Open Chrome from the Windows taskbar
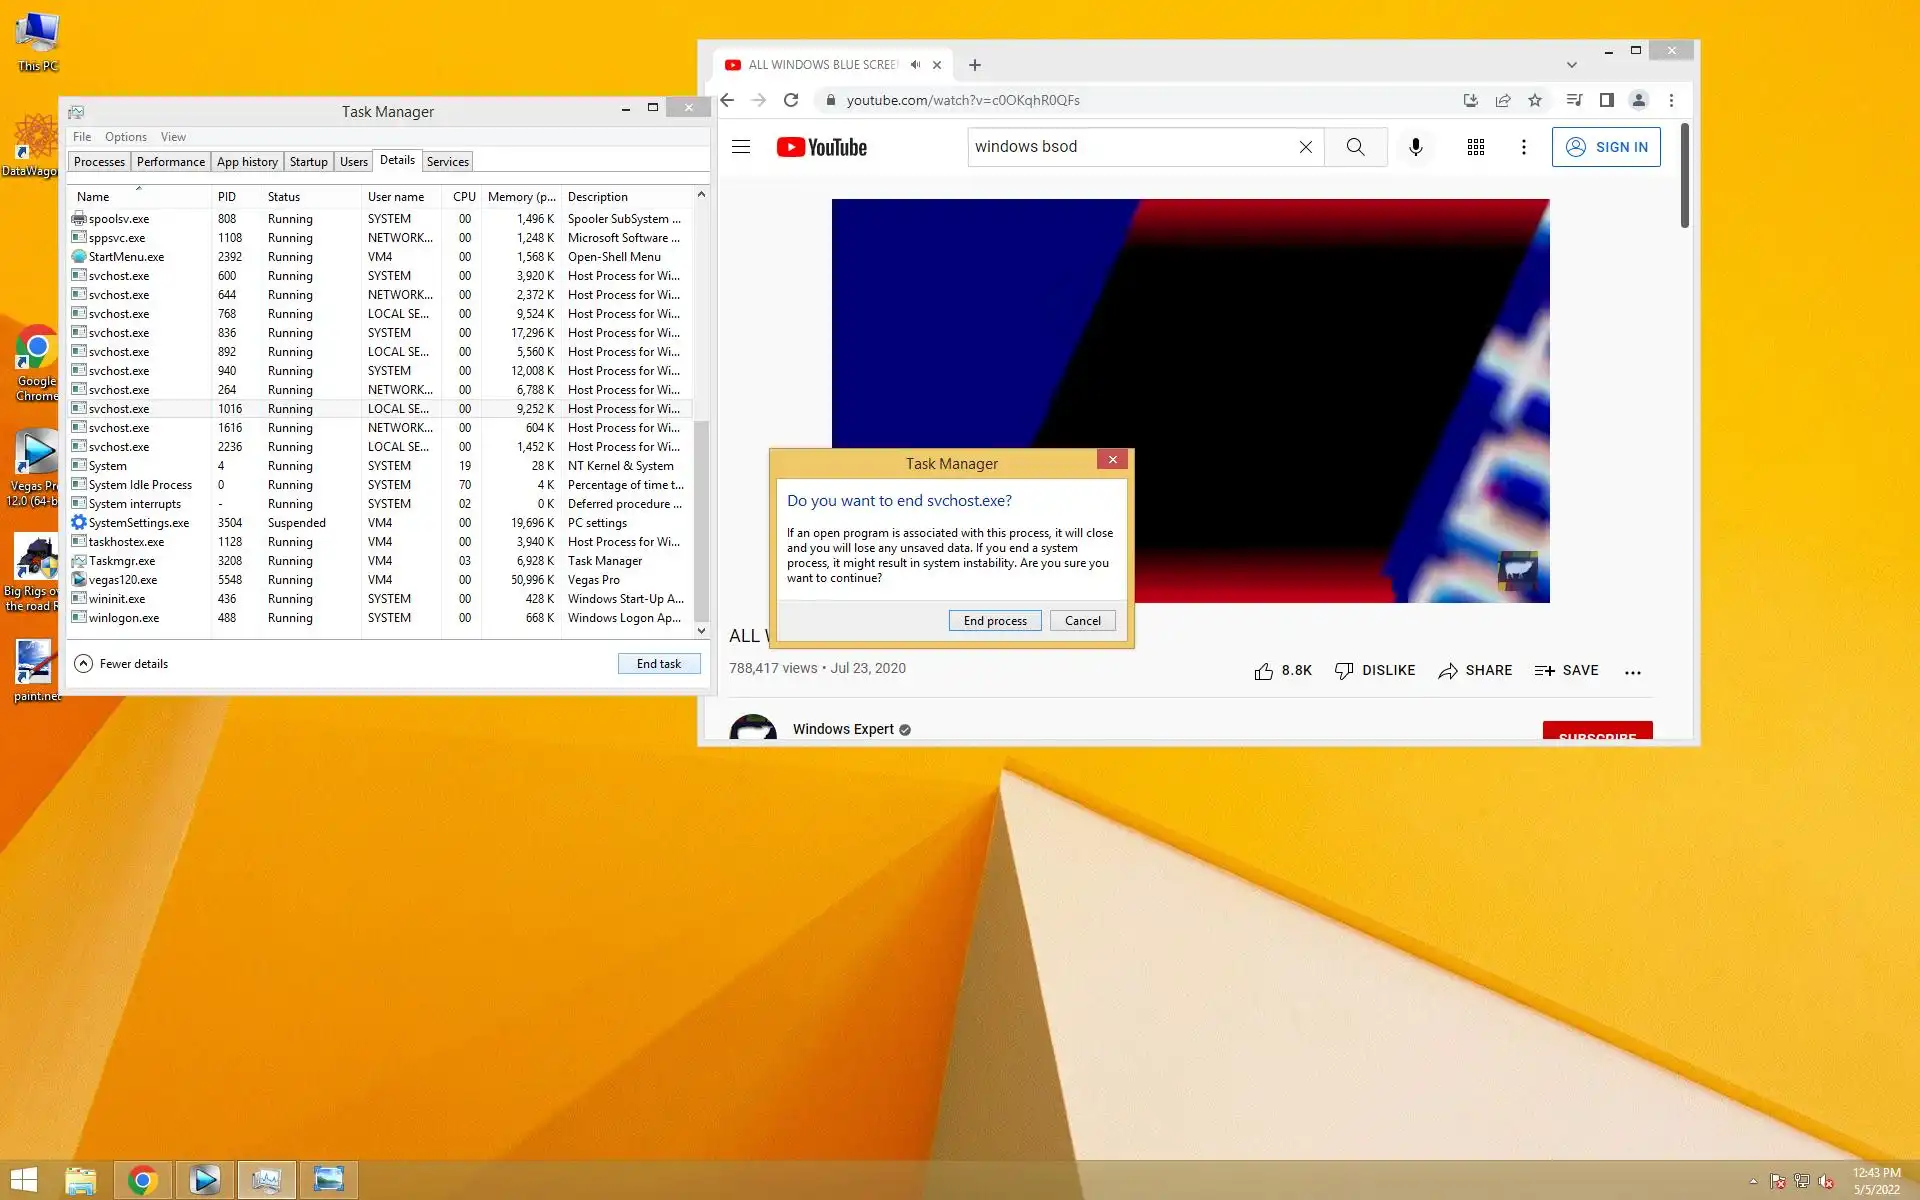1920x1200 pixels. (142, 1180)
